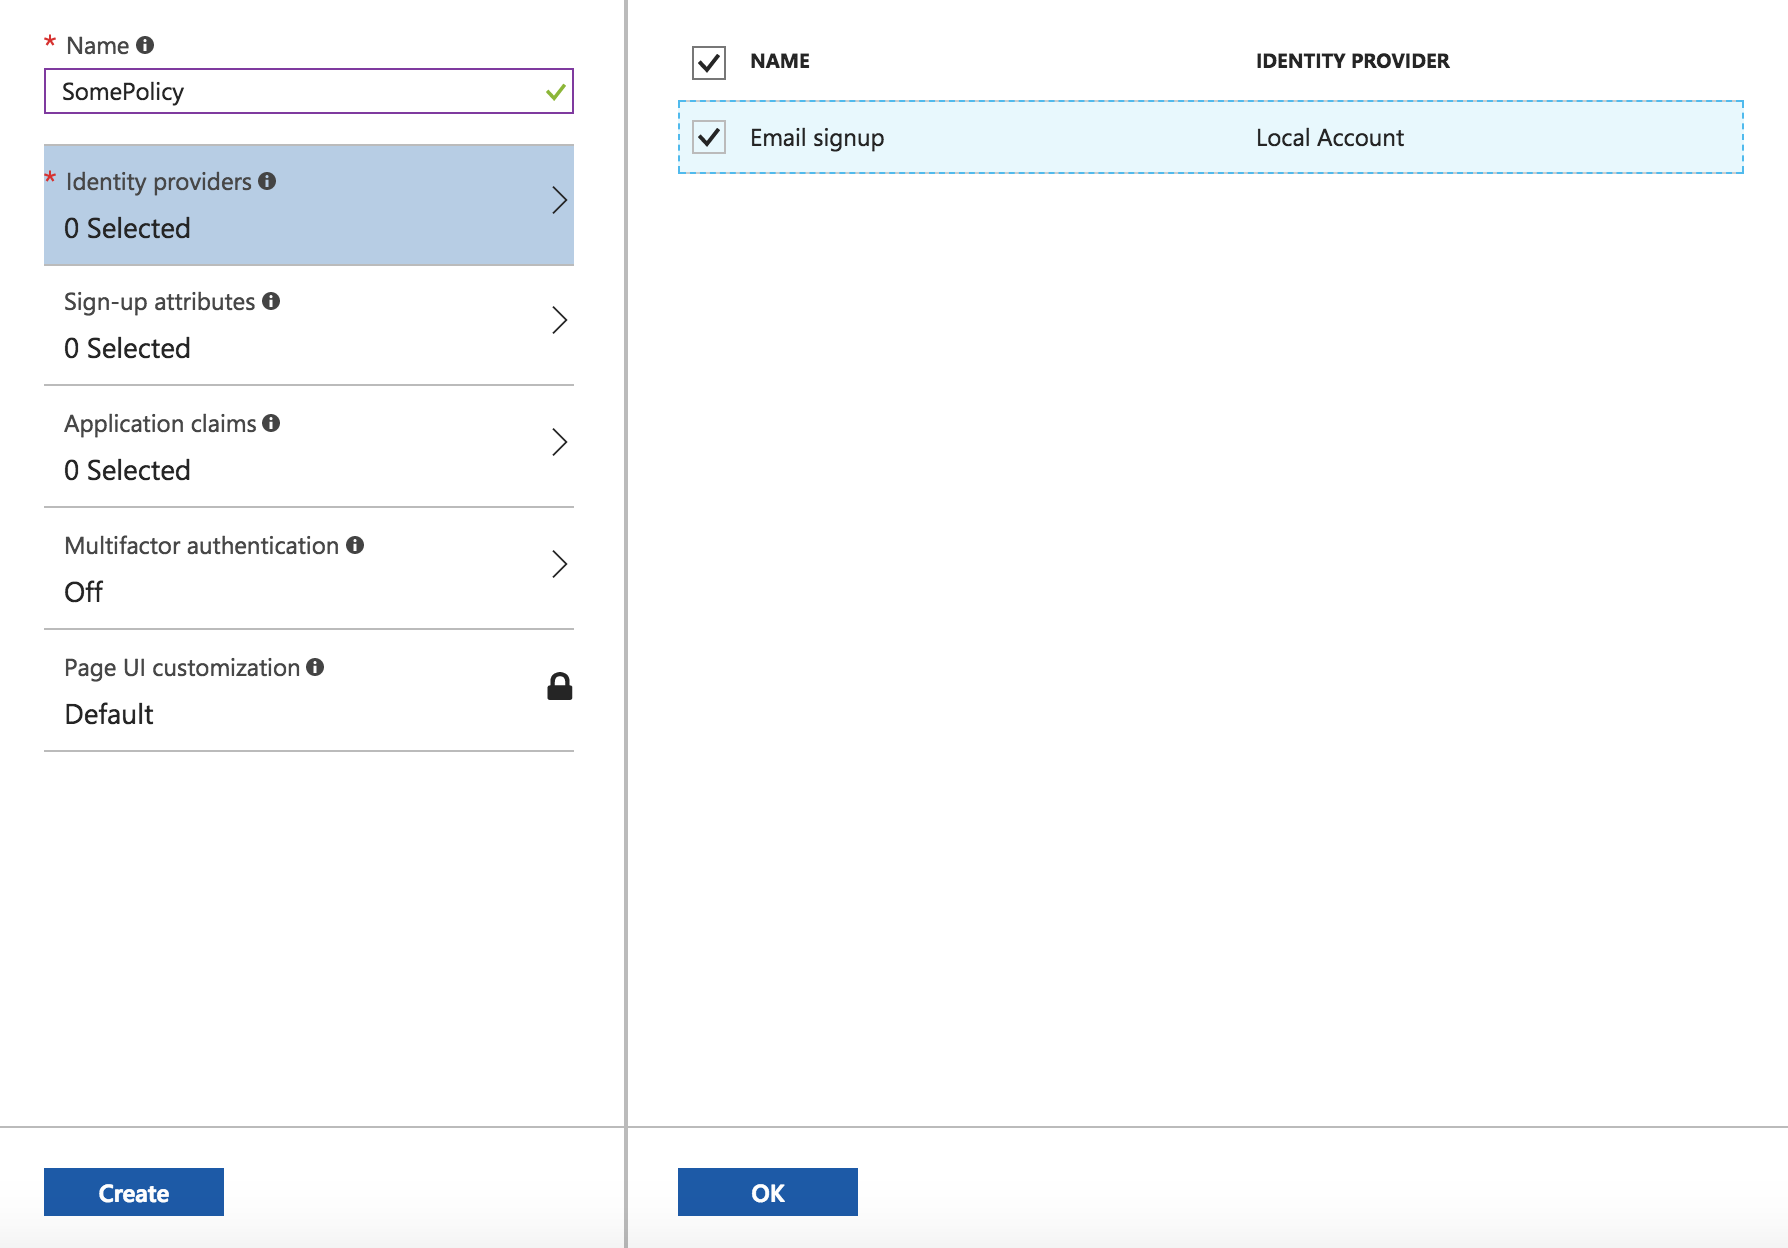
Task: Click the Create button
Action: pos(134,1192)
